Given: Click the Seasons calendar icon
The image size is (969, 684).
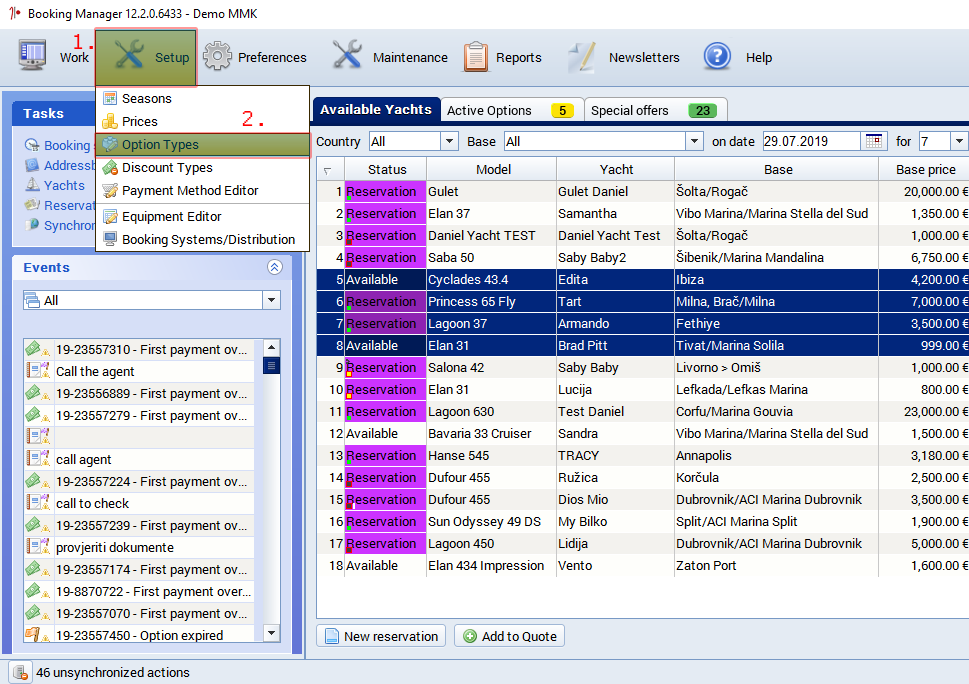Looking at the screenshot, I should tap(110, 98).
